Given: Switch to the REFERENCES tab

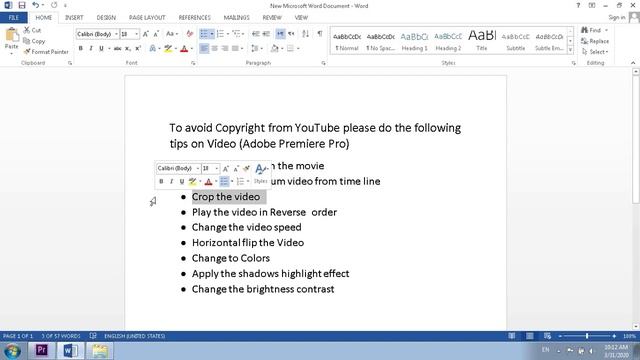Looking at the screenshot, I should (x=194, y=18).
